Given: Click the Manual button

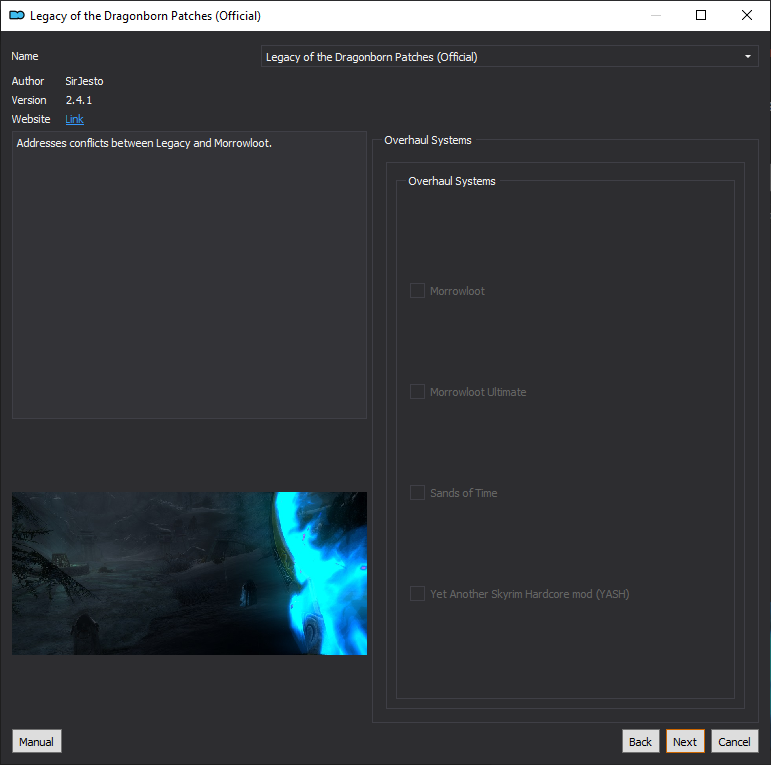Looking at the screenshot, I should pos(37,741).
